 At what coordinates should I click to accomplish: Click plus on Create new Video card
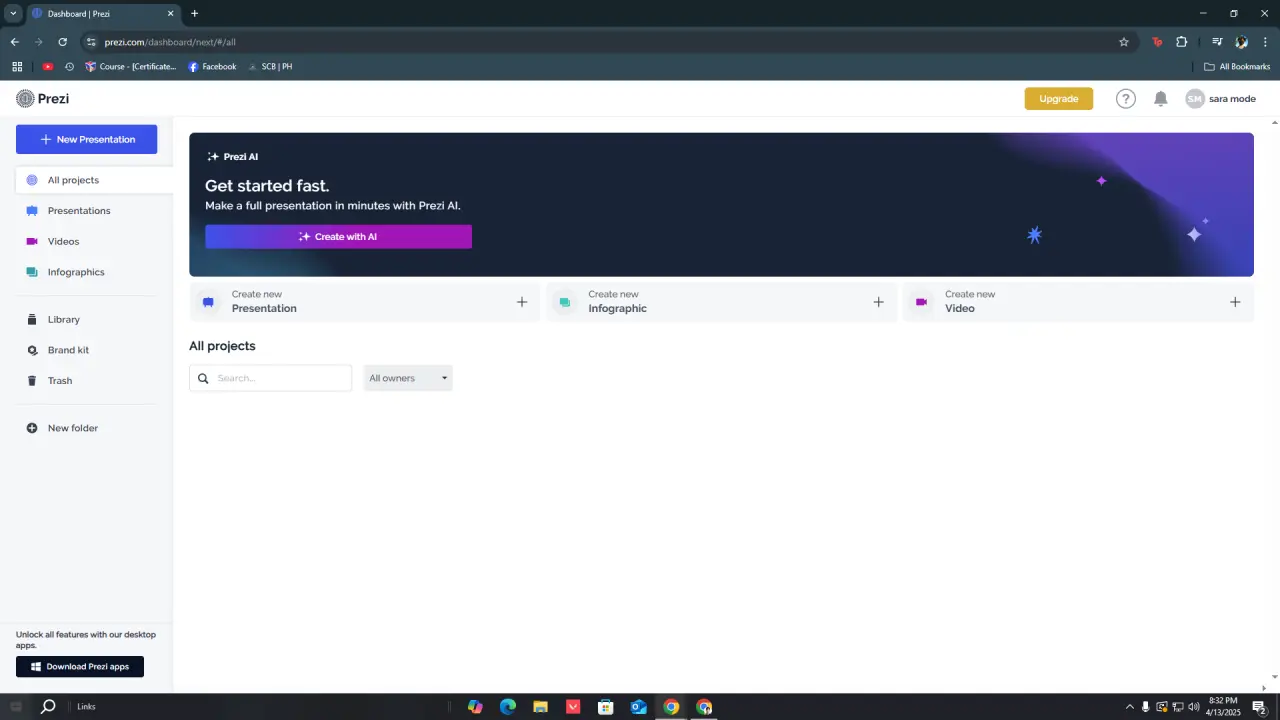[1235, 302]
